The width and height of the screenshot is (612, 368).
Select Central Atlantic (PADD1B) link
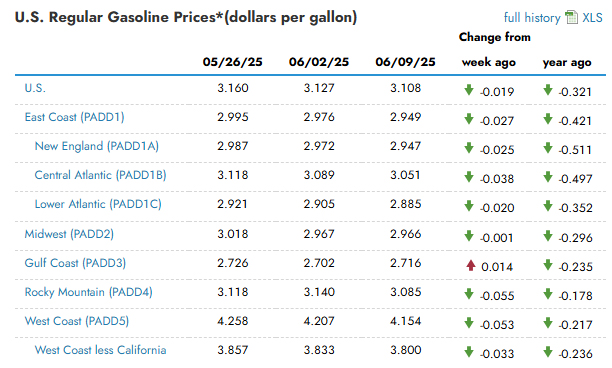pos(100,175)
